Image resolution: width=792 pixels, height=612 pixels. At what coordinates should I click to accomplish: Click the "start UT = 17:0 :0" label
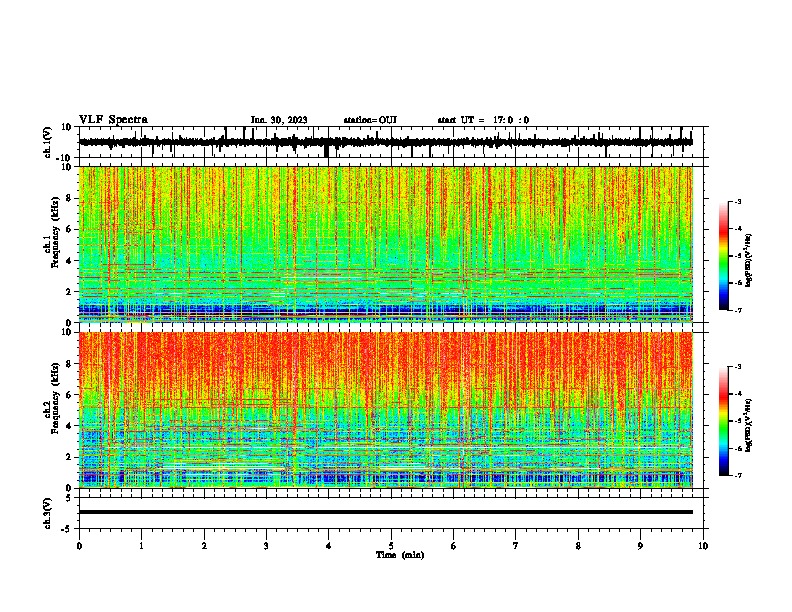click(483, 120)
